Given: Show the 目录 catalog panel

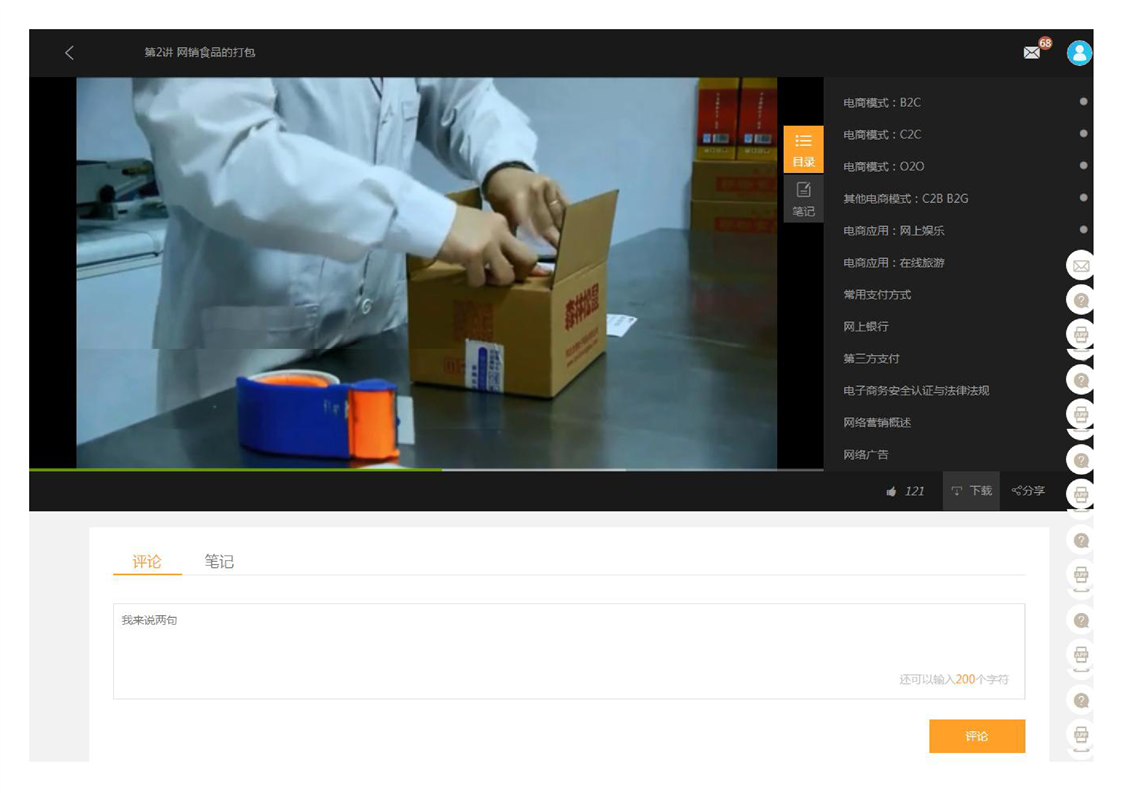Looking at the screenshot, I should pyautogui.click(x=803, y=149).
